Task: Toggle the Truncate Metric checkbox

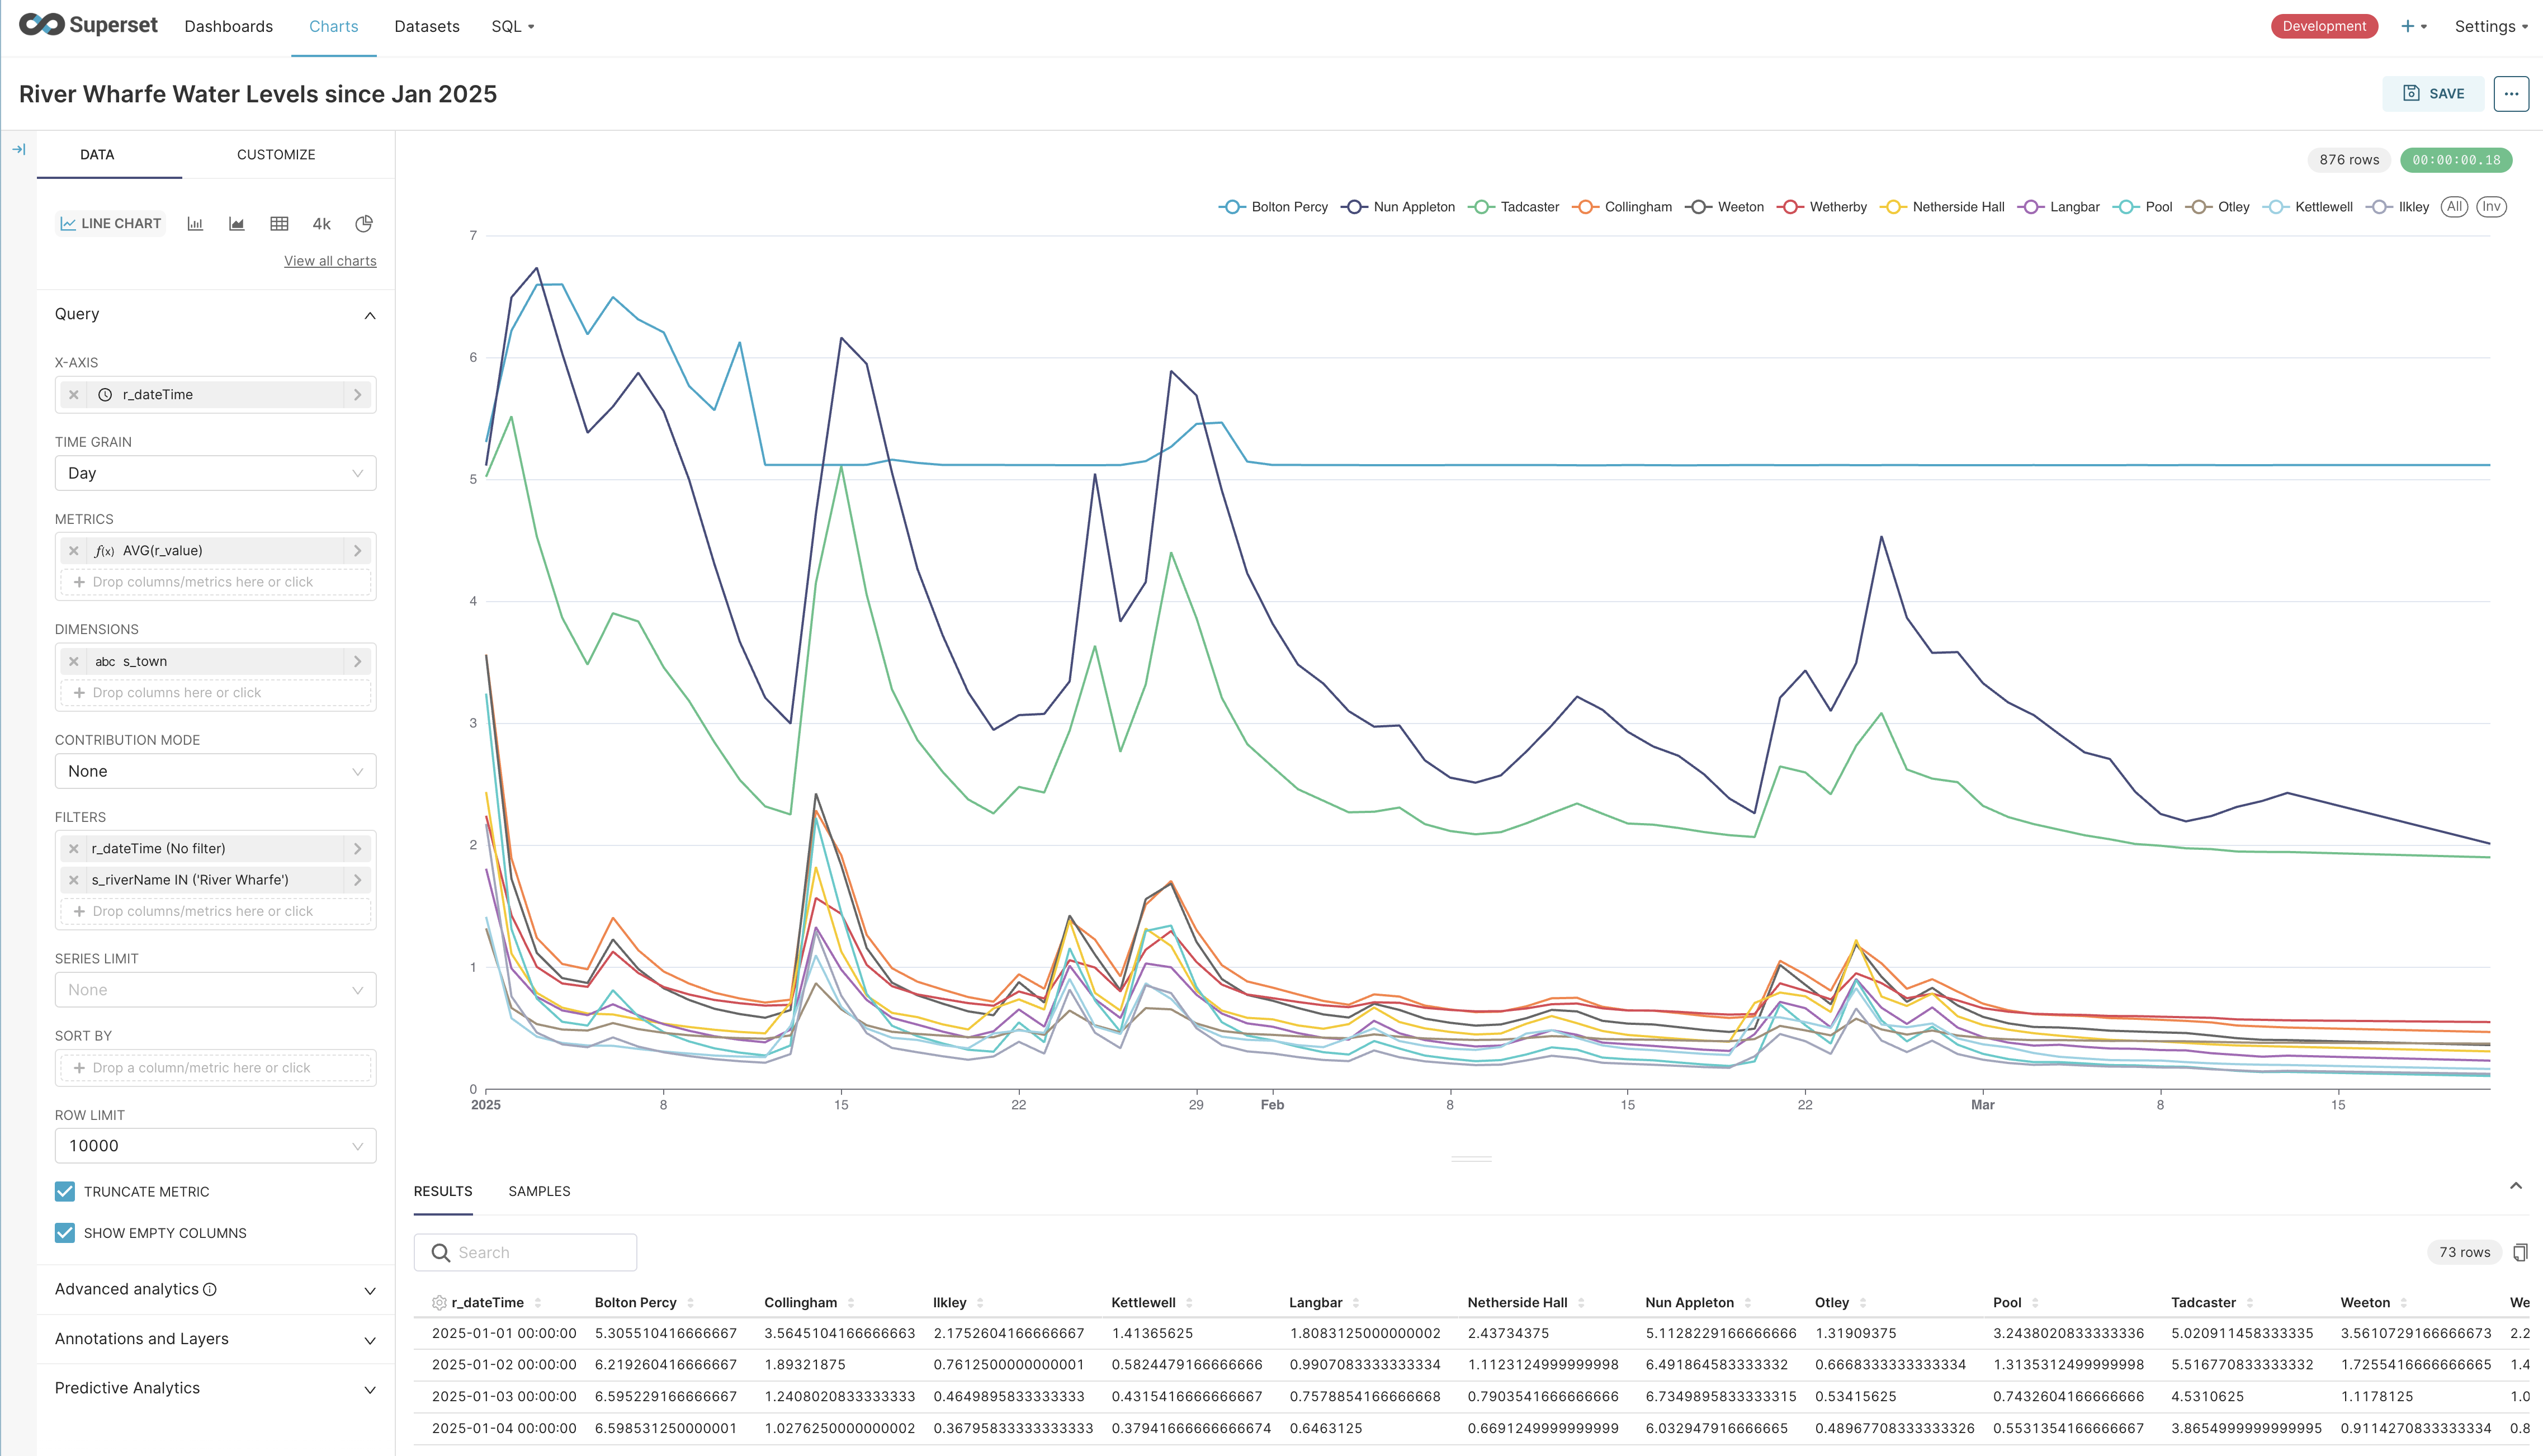Action: 65,1192
